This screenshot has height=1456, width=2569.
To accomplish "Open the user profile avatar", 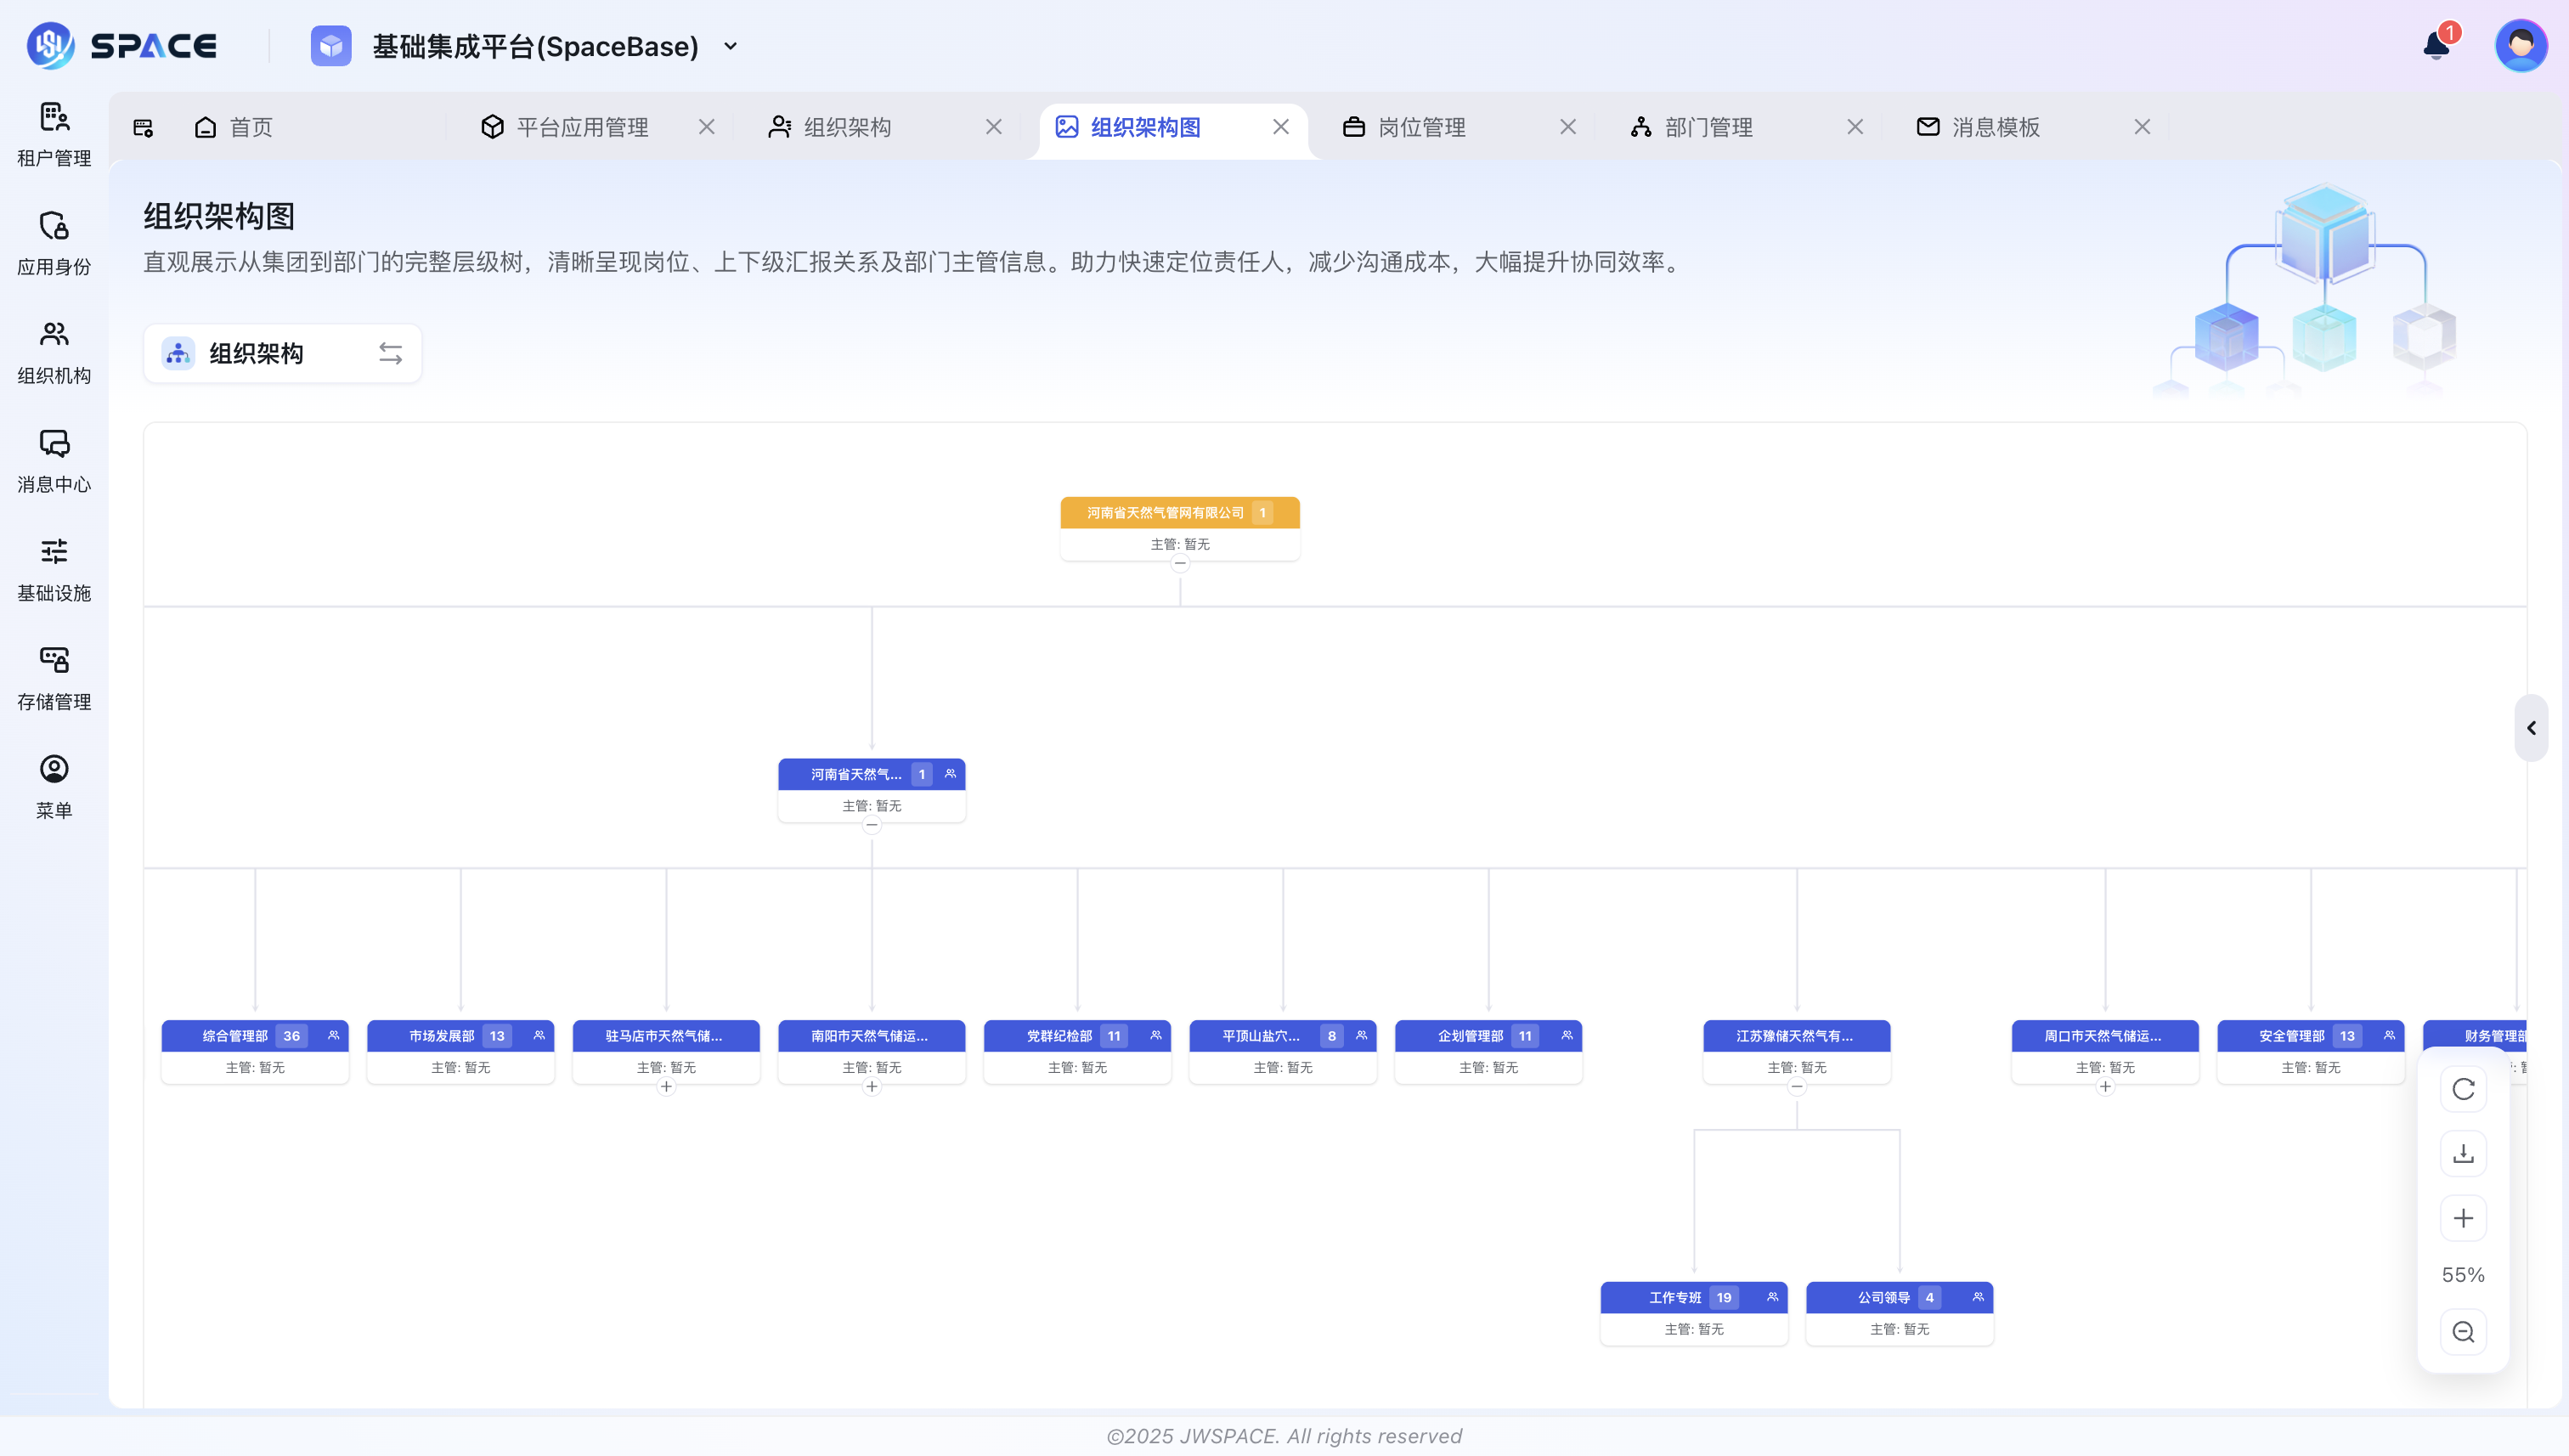I will pyautogui.click(x=2522, y=44).
